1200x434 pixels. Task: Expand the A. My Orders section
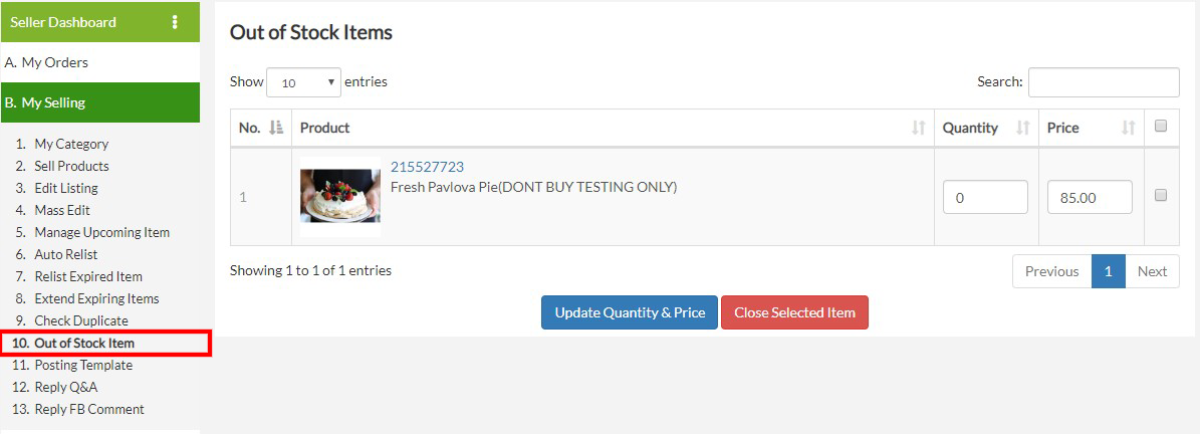100,62
